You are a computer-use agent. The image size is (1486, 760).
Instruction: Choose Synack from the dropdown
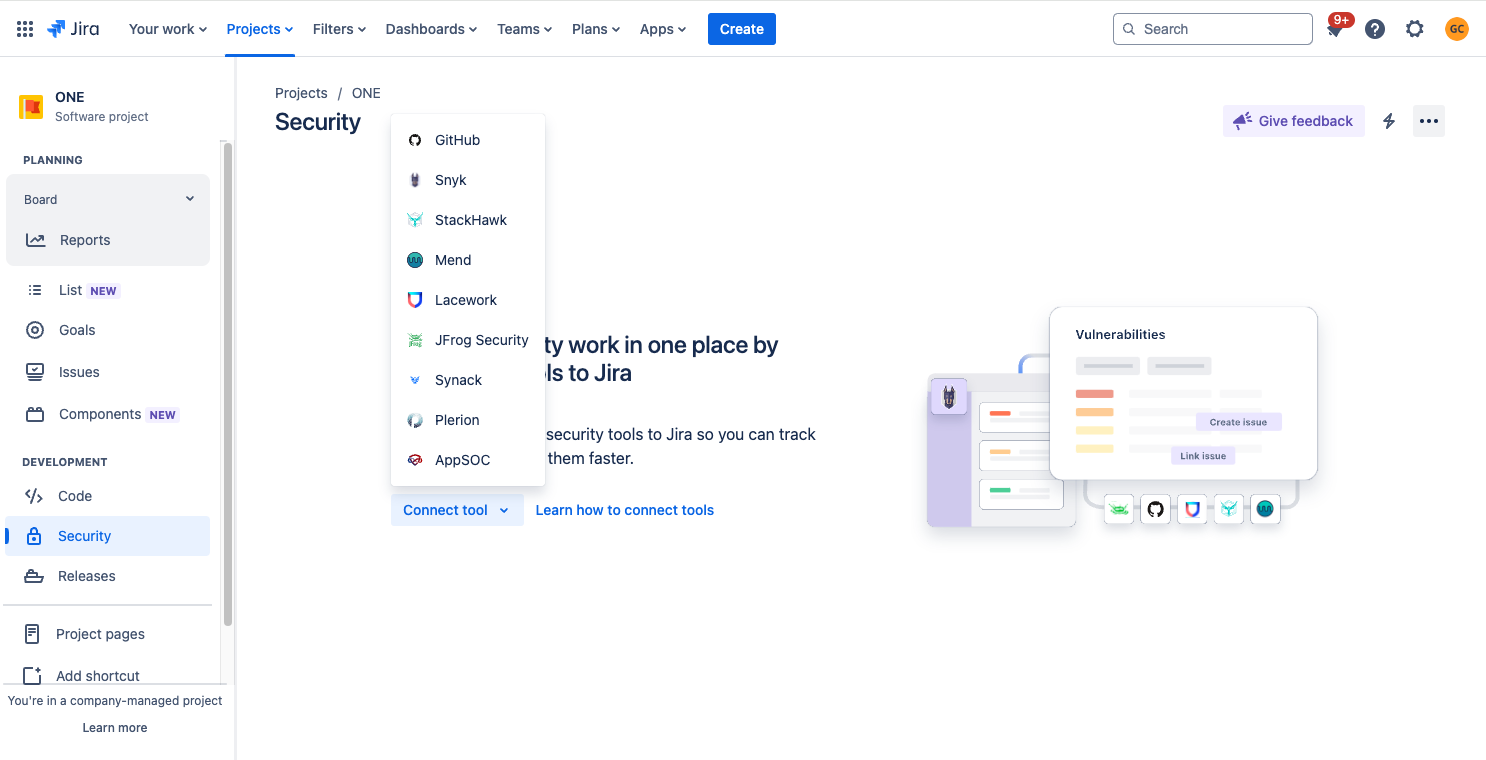pos(468,380)
